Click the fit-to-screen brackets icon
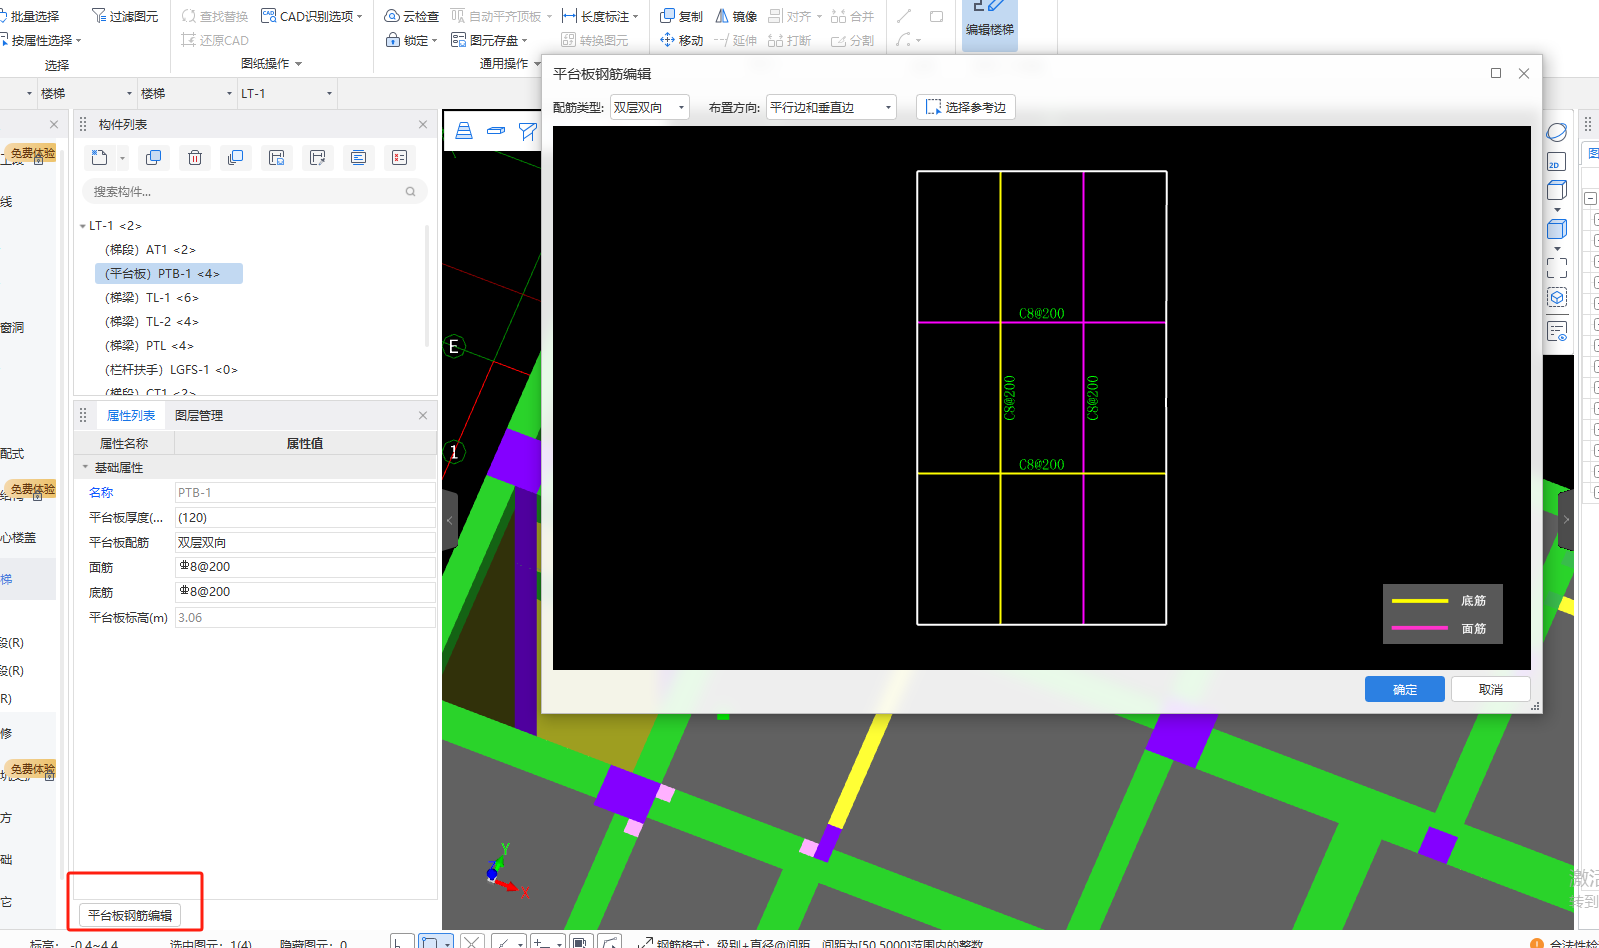 click(x=1557, y=268)
